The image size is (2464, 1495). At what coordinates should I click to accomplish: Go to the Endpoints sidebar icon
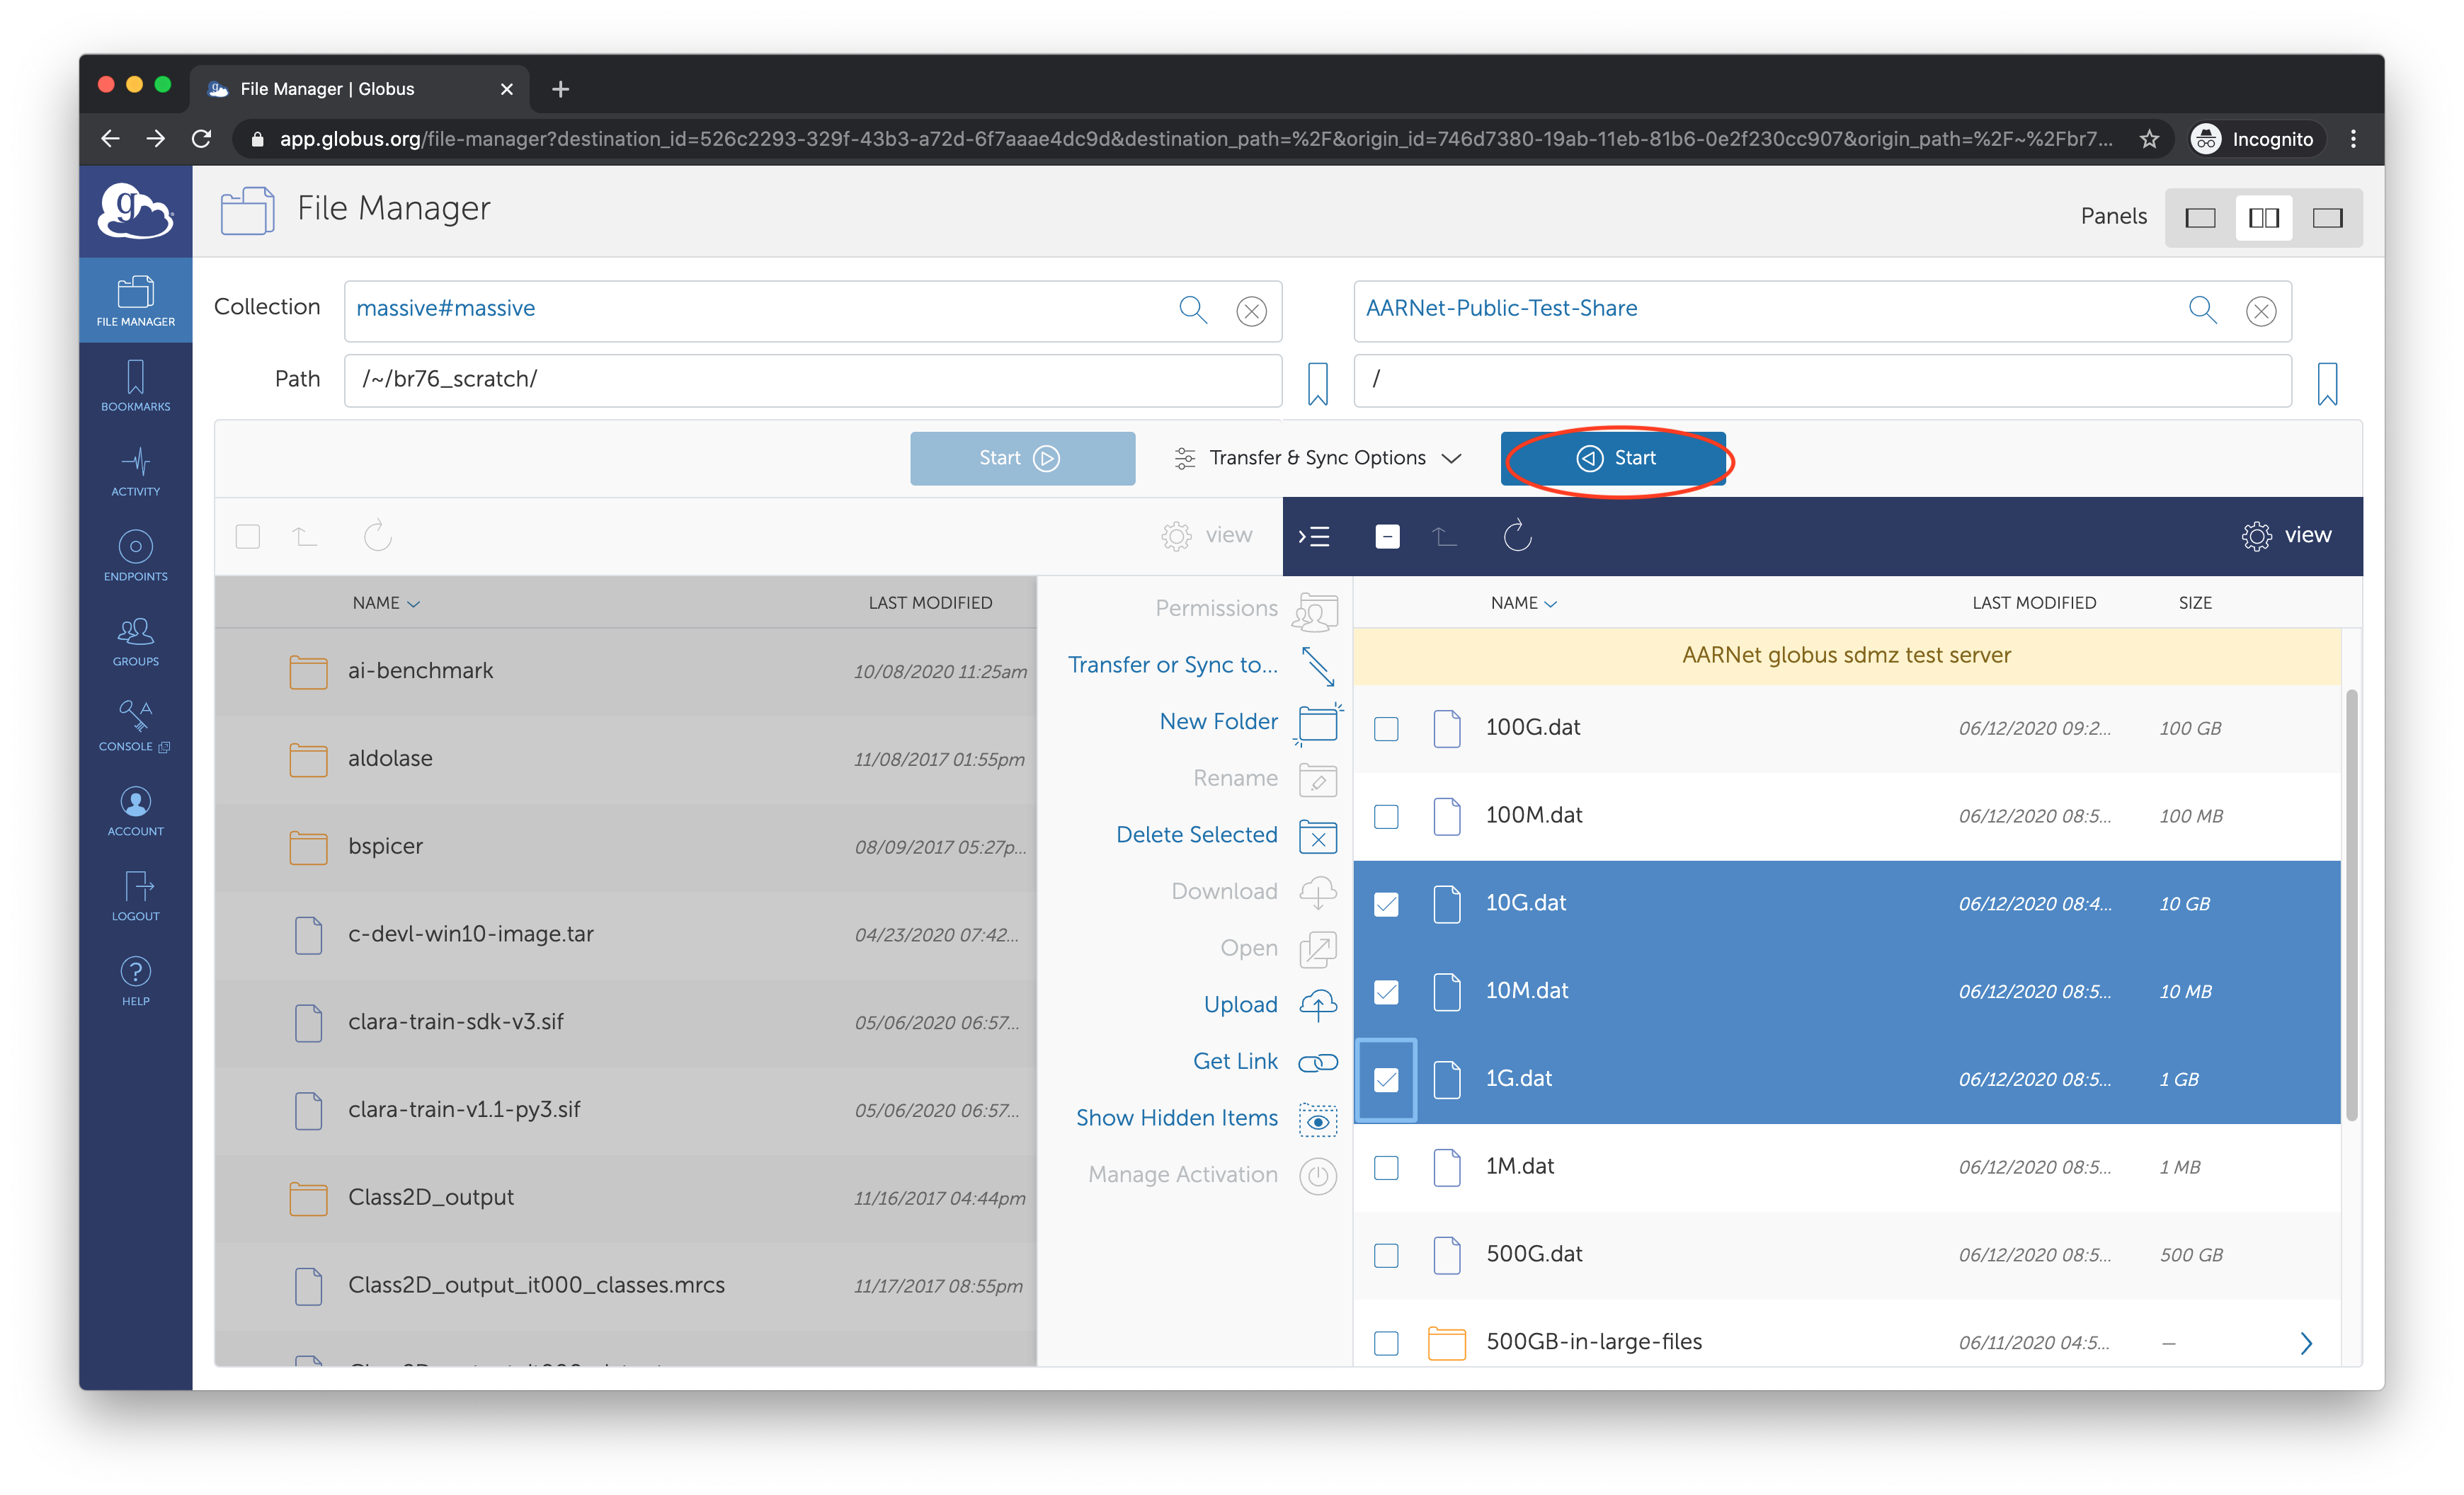(x=135, y=555)
